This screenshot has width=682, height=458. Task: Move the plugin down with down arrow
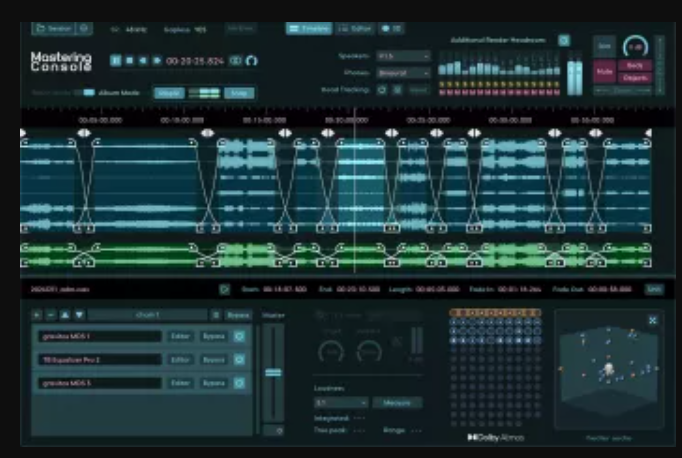tap(79, 315)
